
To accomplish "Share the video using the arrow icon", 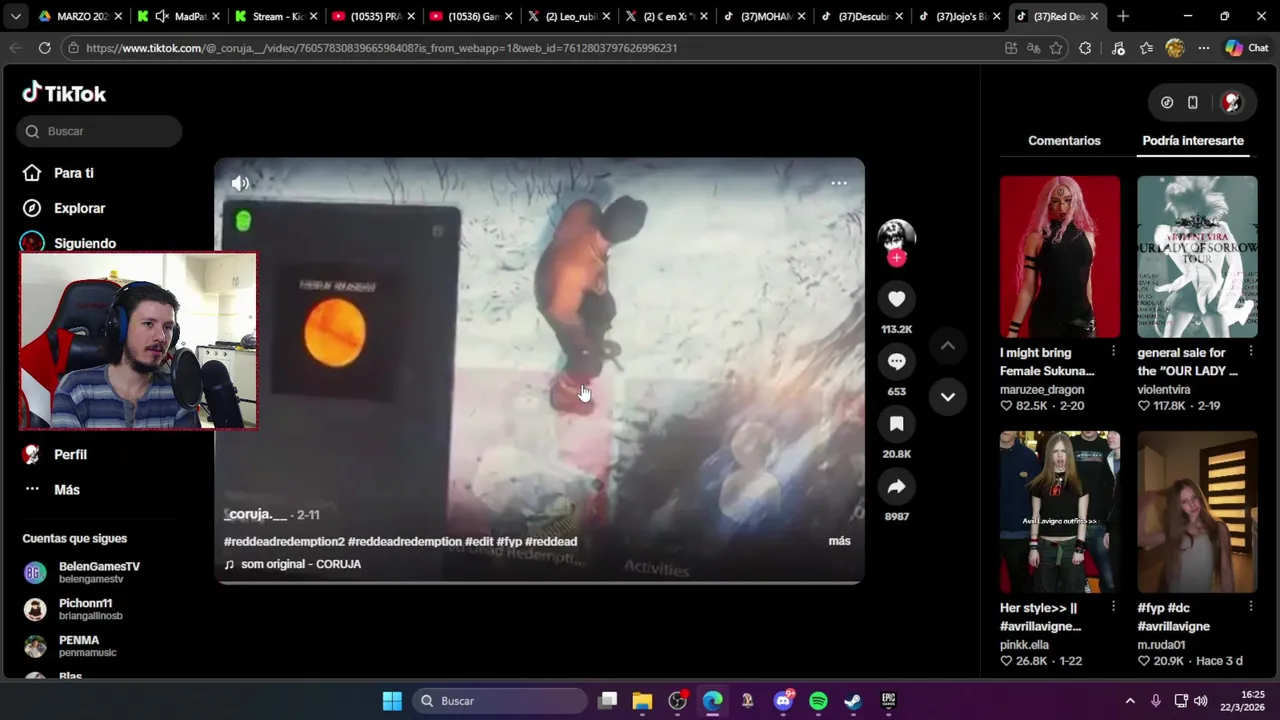I will [x=897, y=486].
